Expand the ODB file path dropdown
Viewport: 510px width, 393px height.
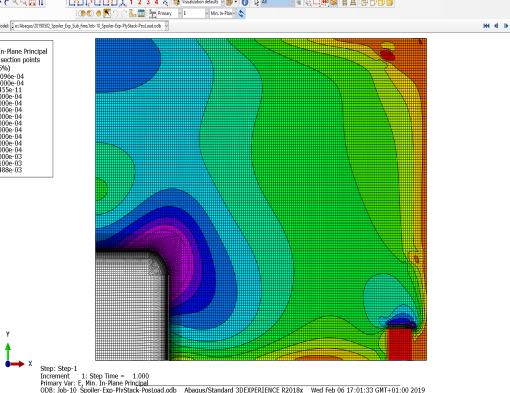[90, 26]
